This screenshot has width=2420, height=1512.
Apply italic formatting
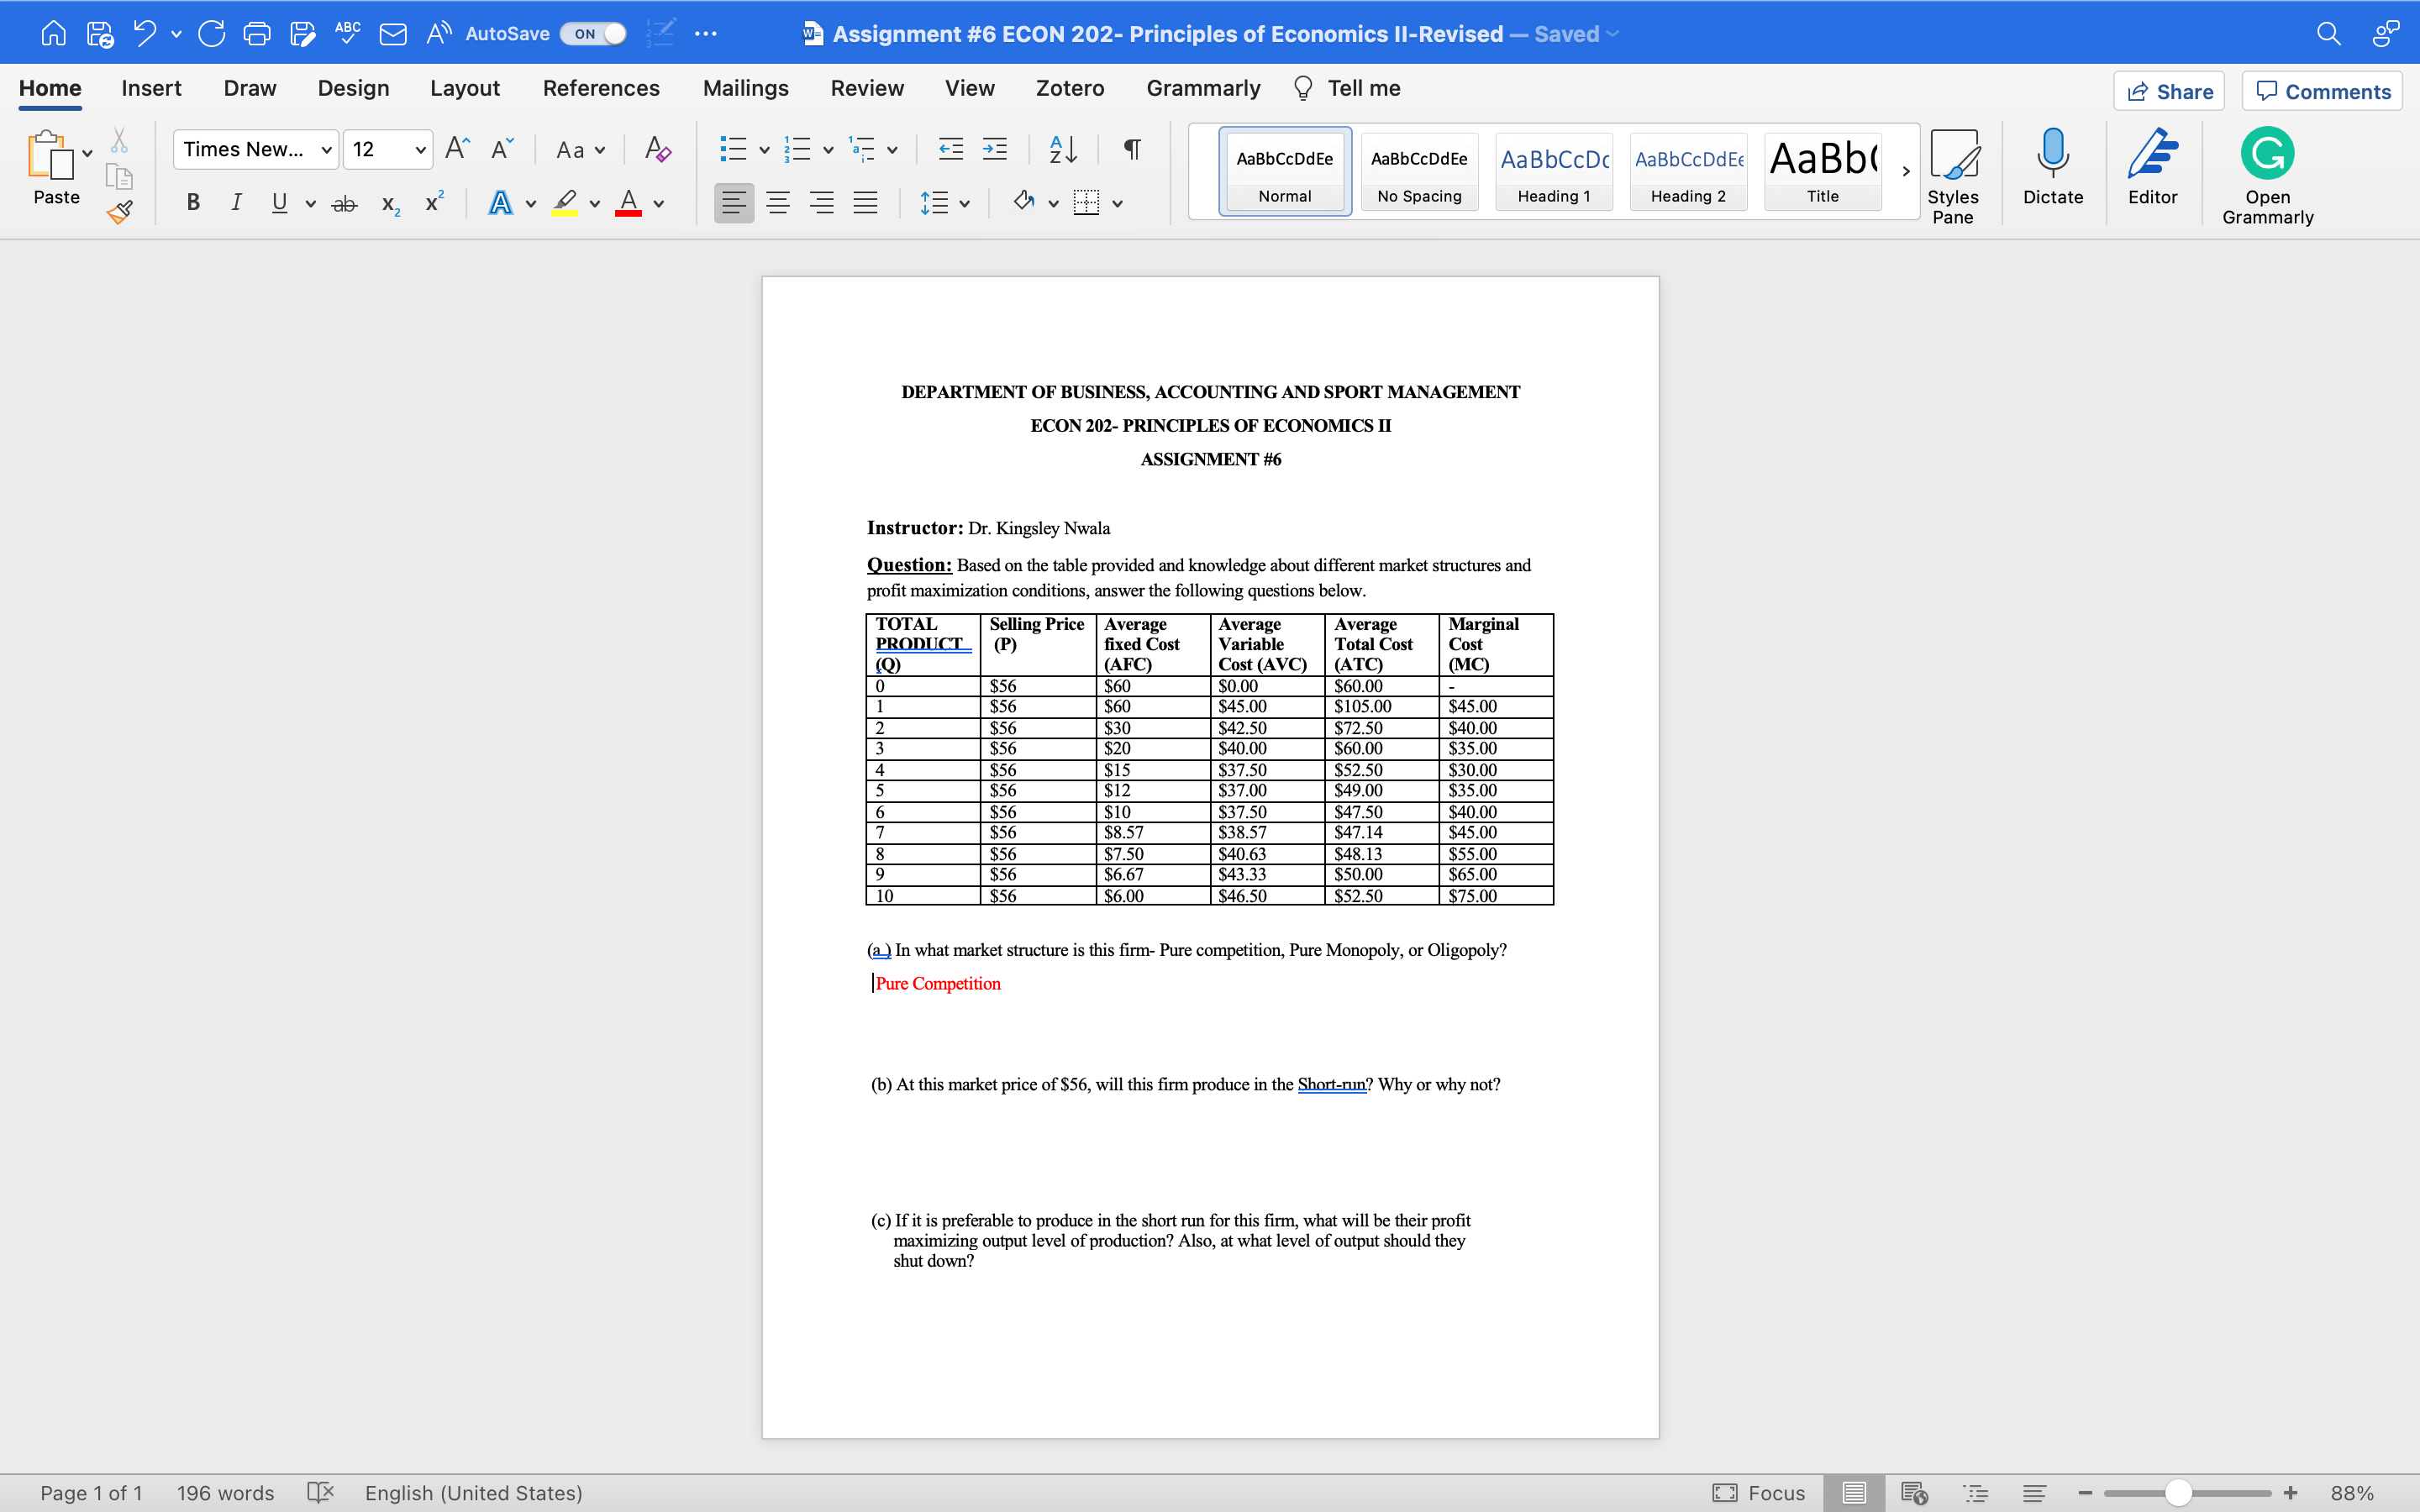(236, 202)
